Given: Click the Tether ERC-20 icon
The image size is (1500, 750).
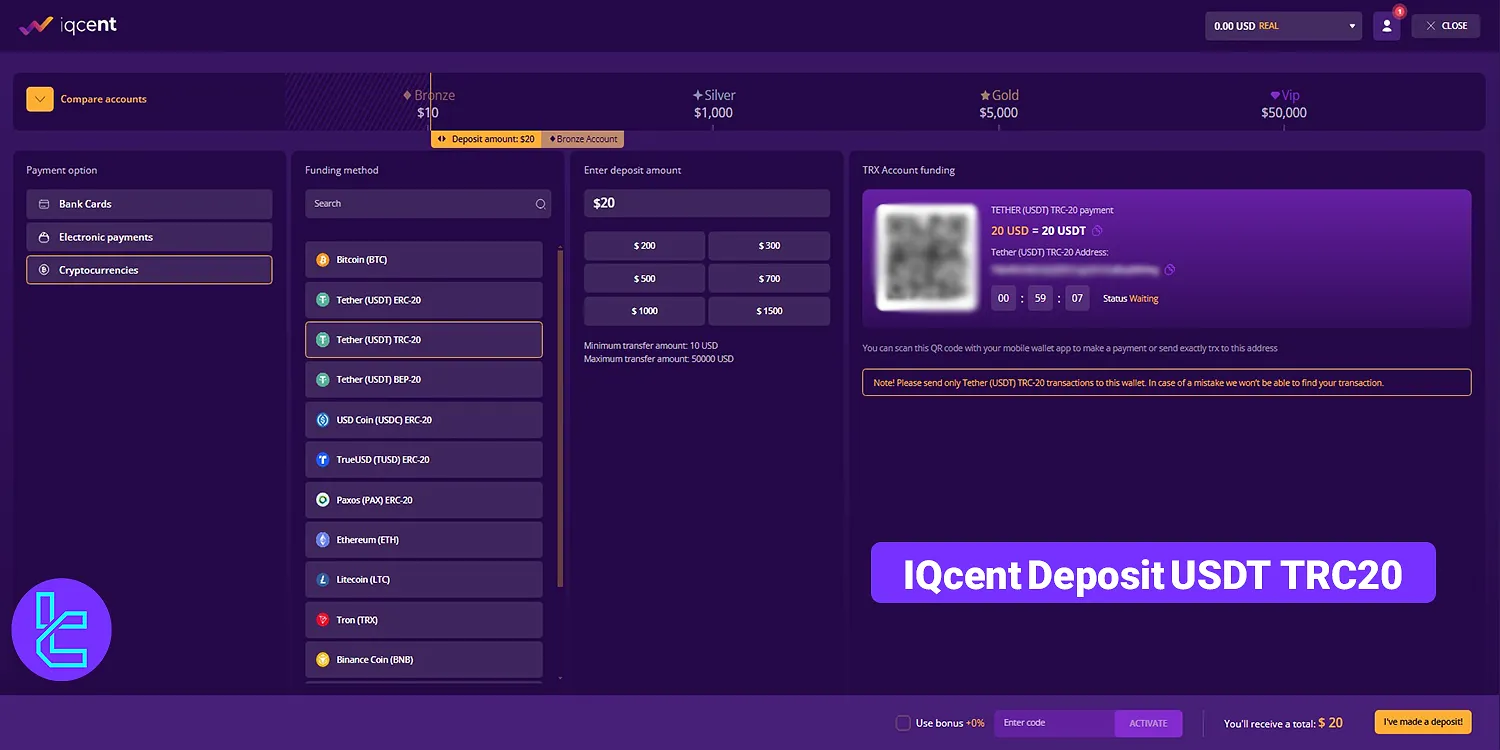Looking at the screenshot, I should (323, 300).
